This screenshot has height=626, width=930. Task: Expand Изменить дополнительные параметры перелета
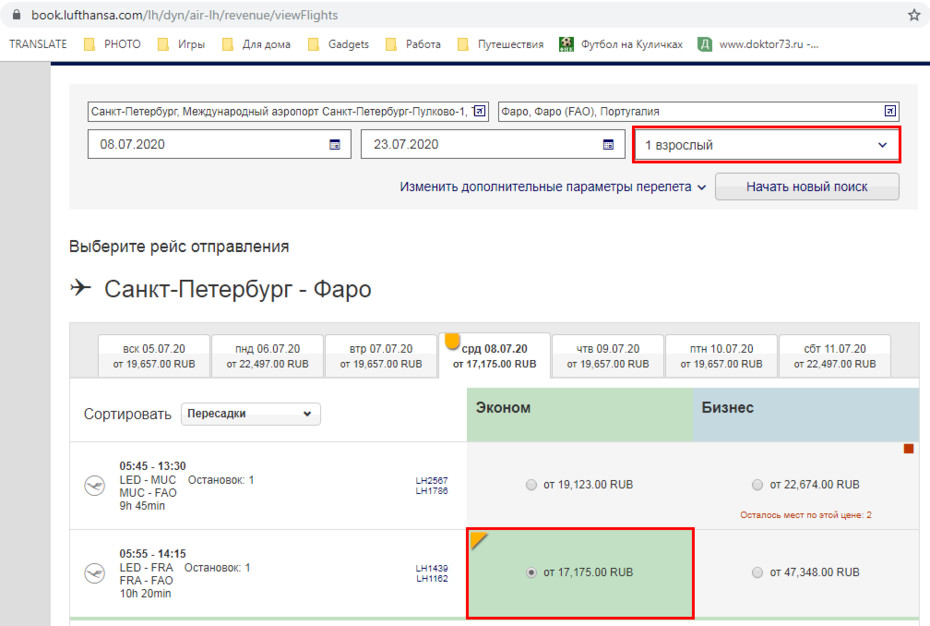point(553,187)
